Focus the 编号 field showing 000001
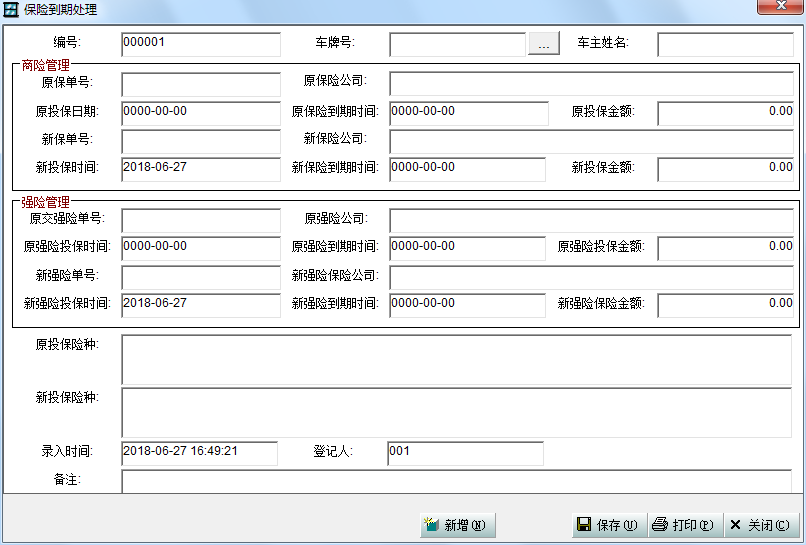 point(201,45)
